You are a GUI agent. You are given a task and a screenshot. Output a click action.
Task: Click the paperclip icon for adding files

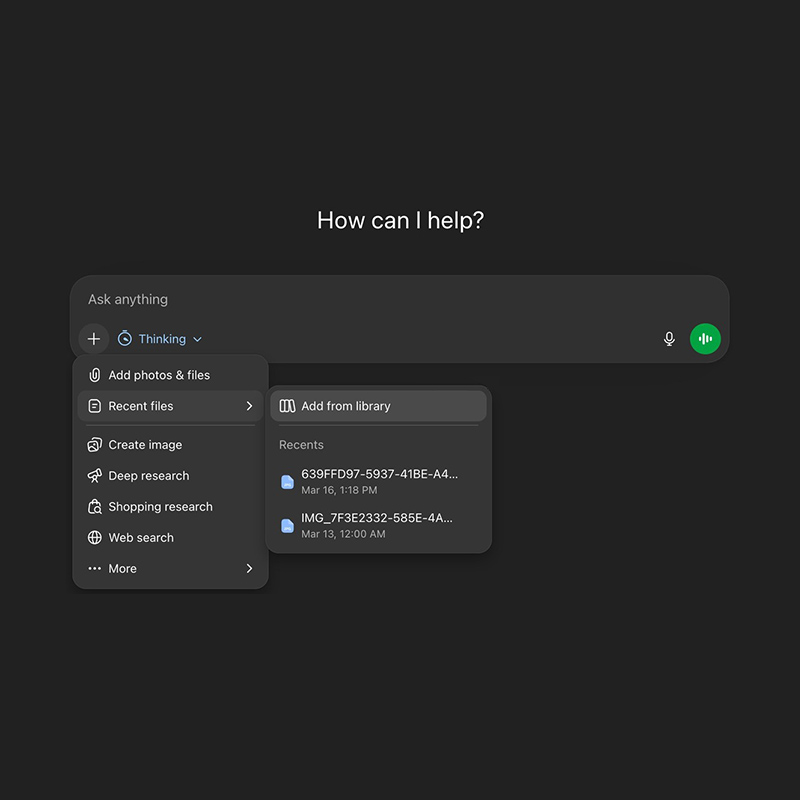tap(95, 375)
